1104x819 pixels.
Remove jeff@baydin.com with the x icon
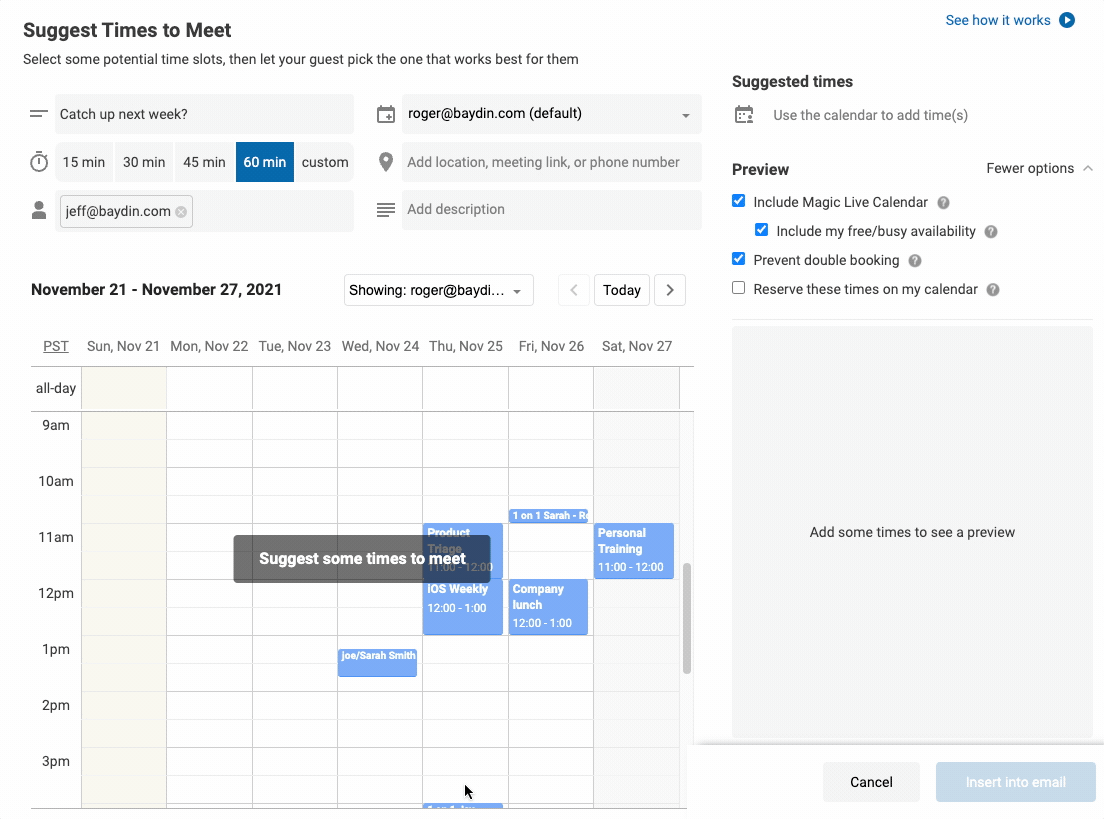point(181,211)
